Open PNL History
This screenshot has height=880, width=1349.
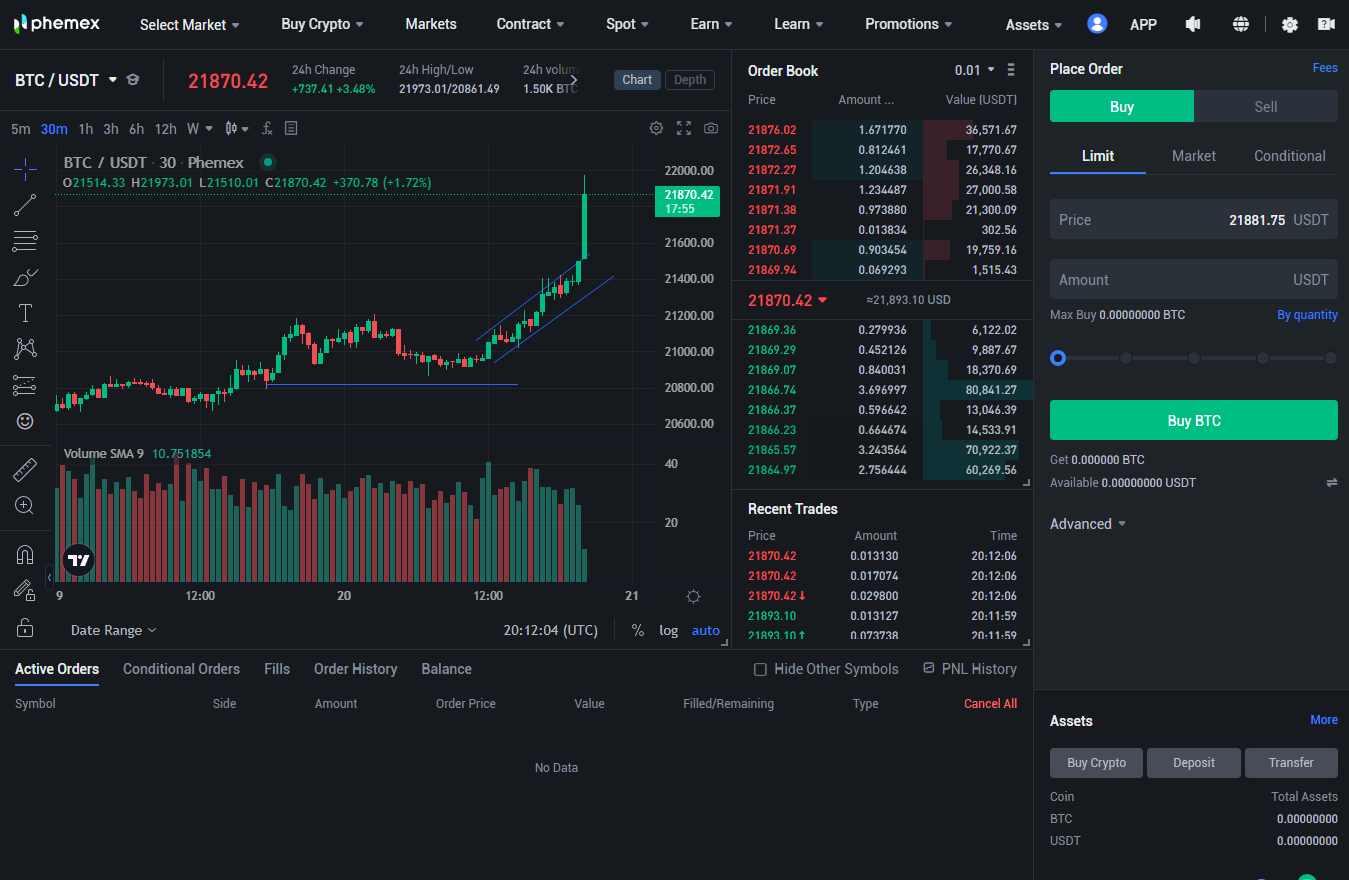coord(970,669)
